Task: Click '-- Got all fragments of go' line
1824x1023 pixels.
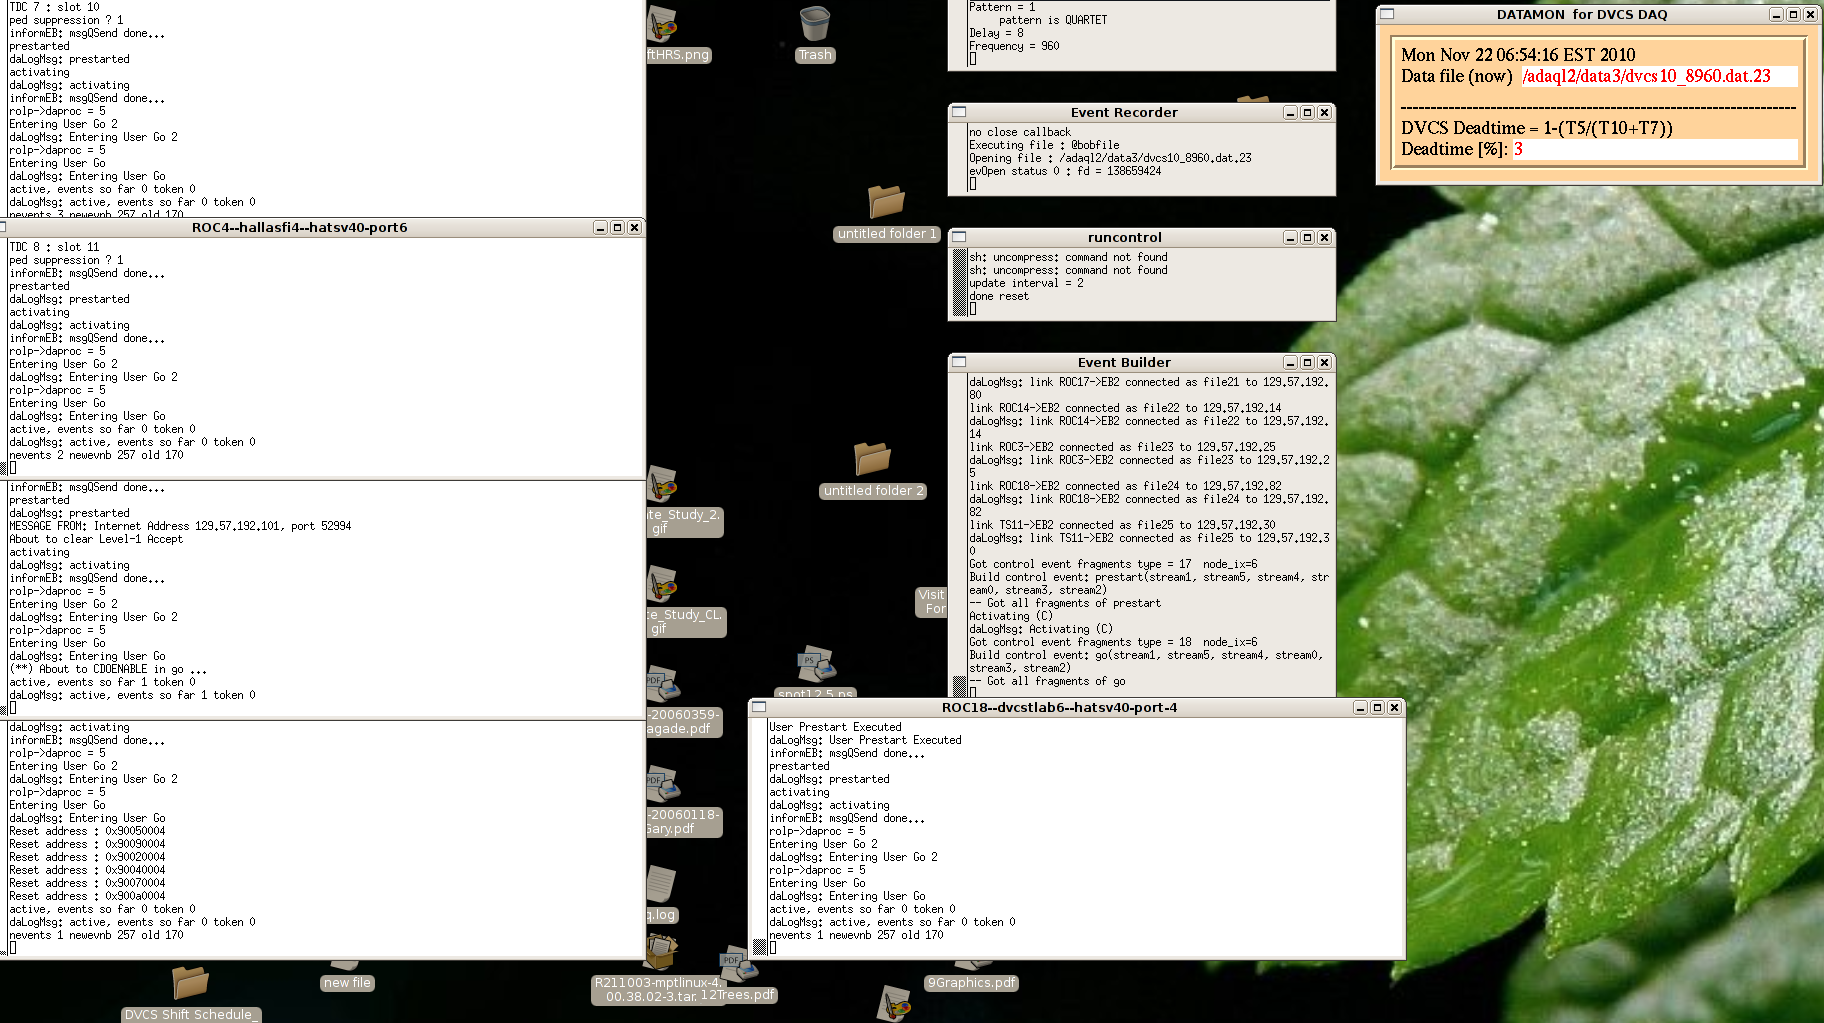Action: tap(1047, 681)
